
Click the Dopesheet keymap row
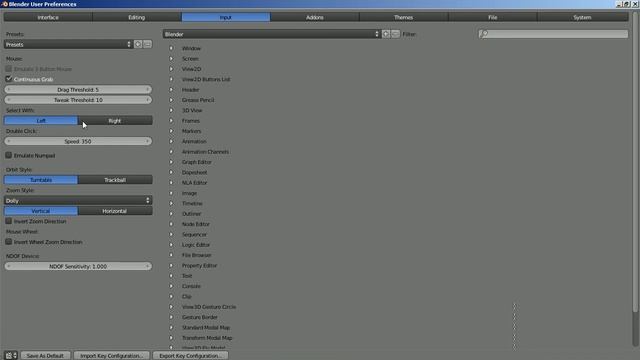click(x=194, y=172)
